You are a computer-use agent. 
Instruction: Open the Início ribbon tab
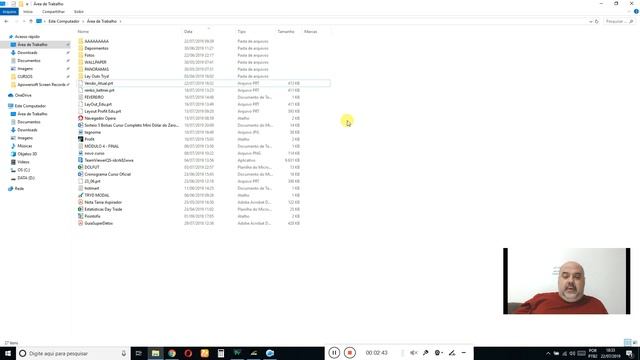[28, 12]
